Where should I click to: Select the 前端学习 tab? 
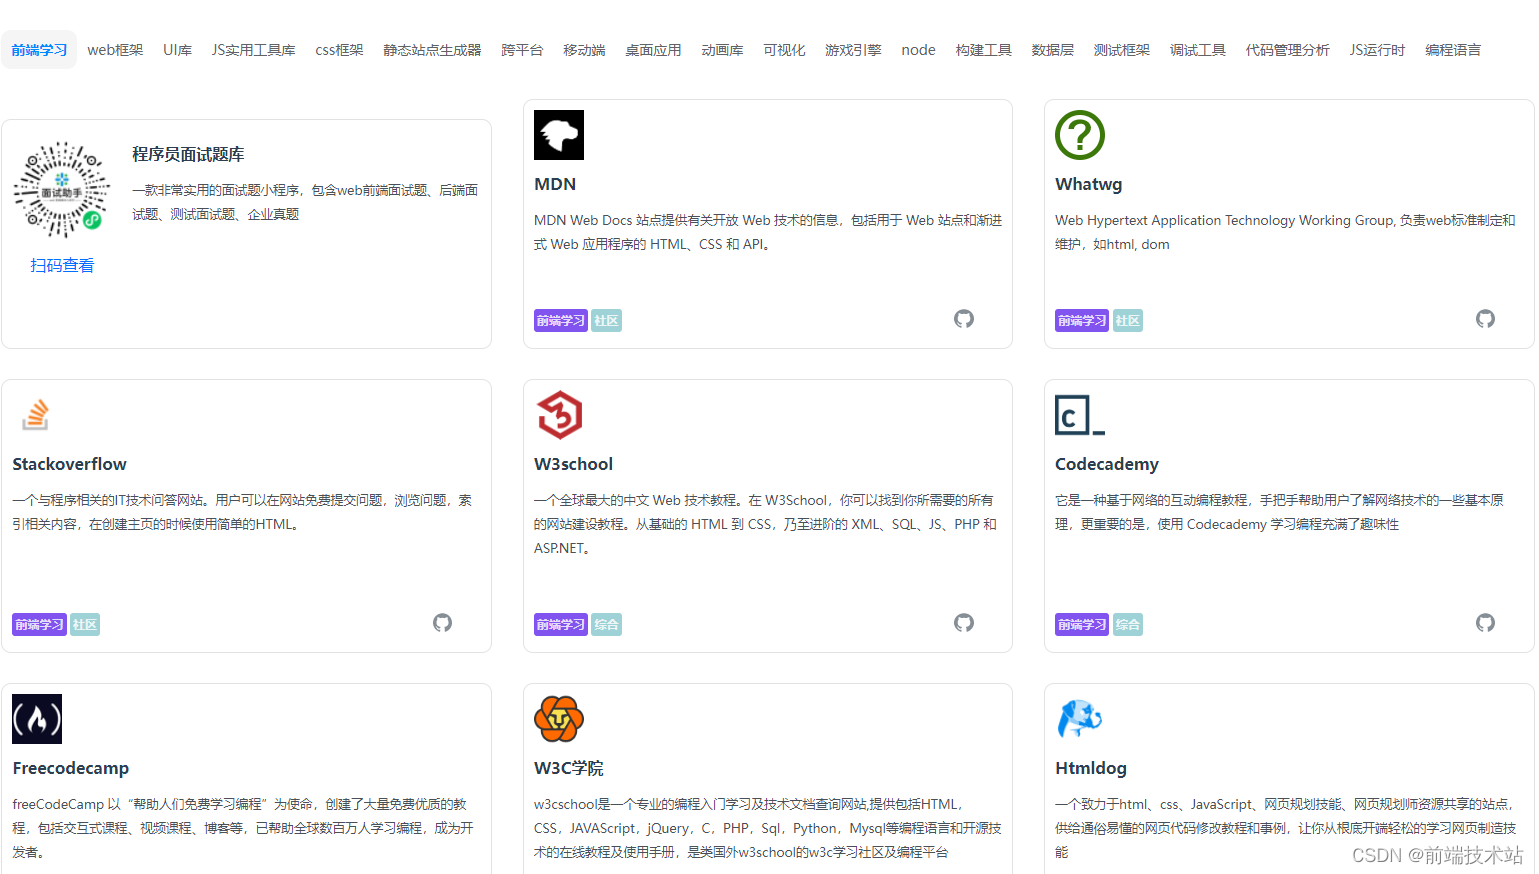pyautogui.click(x=39, y=50)
